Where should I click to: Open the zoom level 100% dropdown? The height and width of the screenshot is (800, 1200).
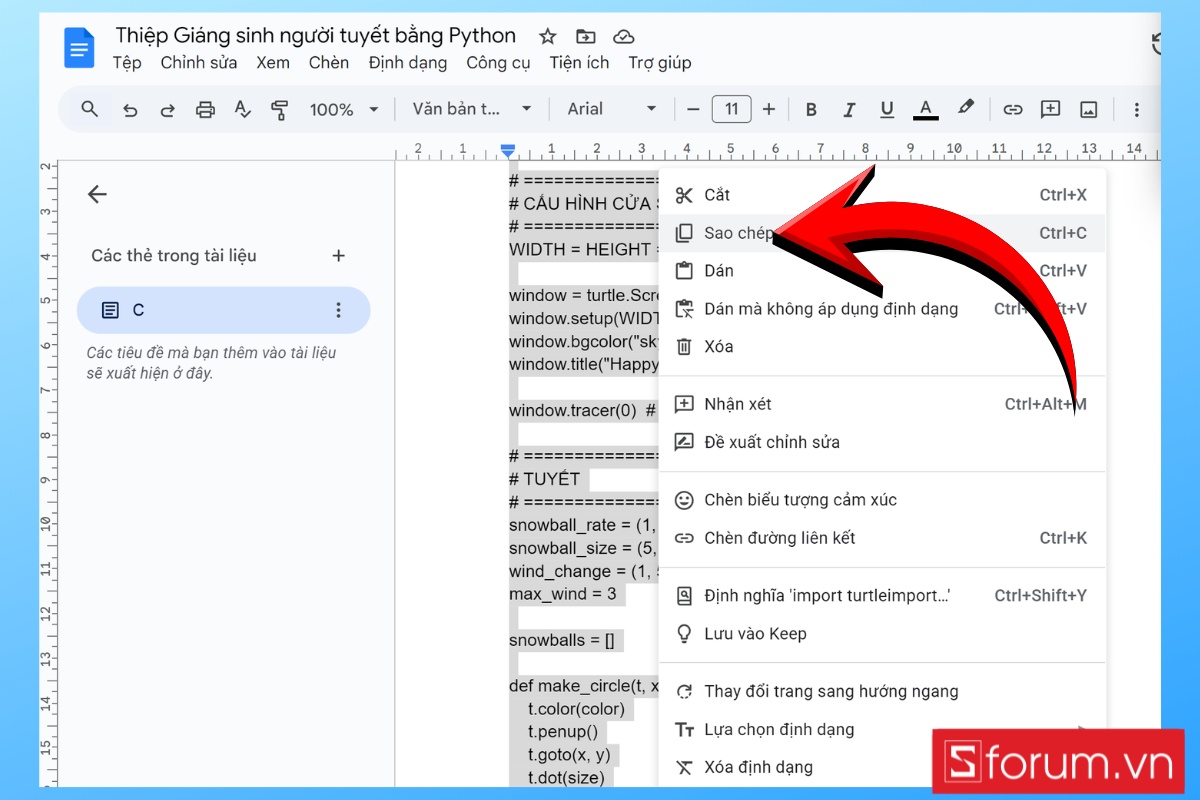343,109
